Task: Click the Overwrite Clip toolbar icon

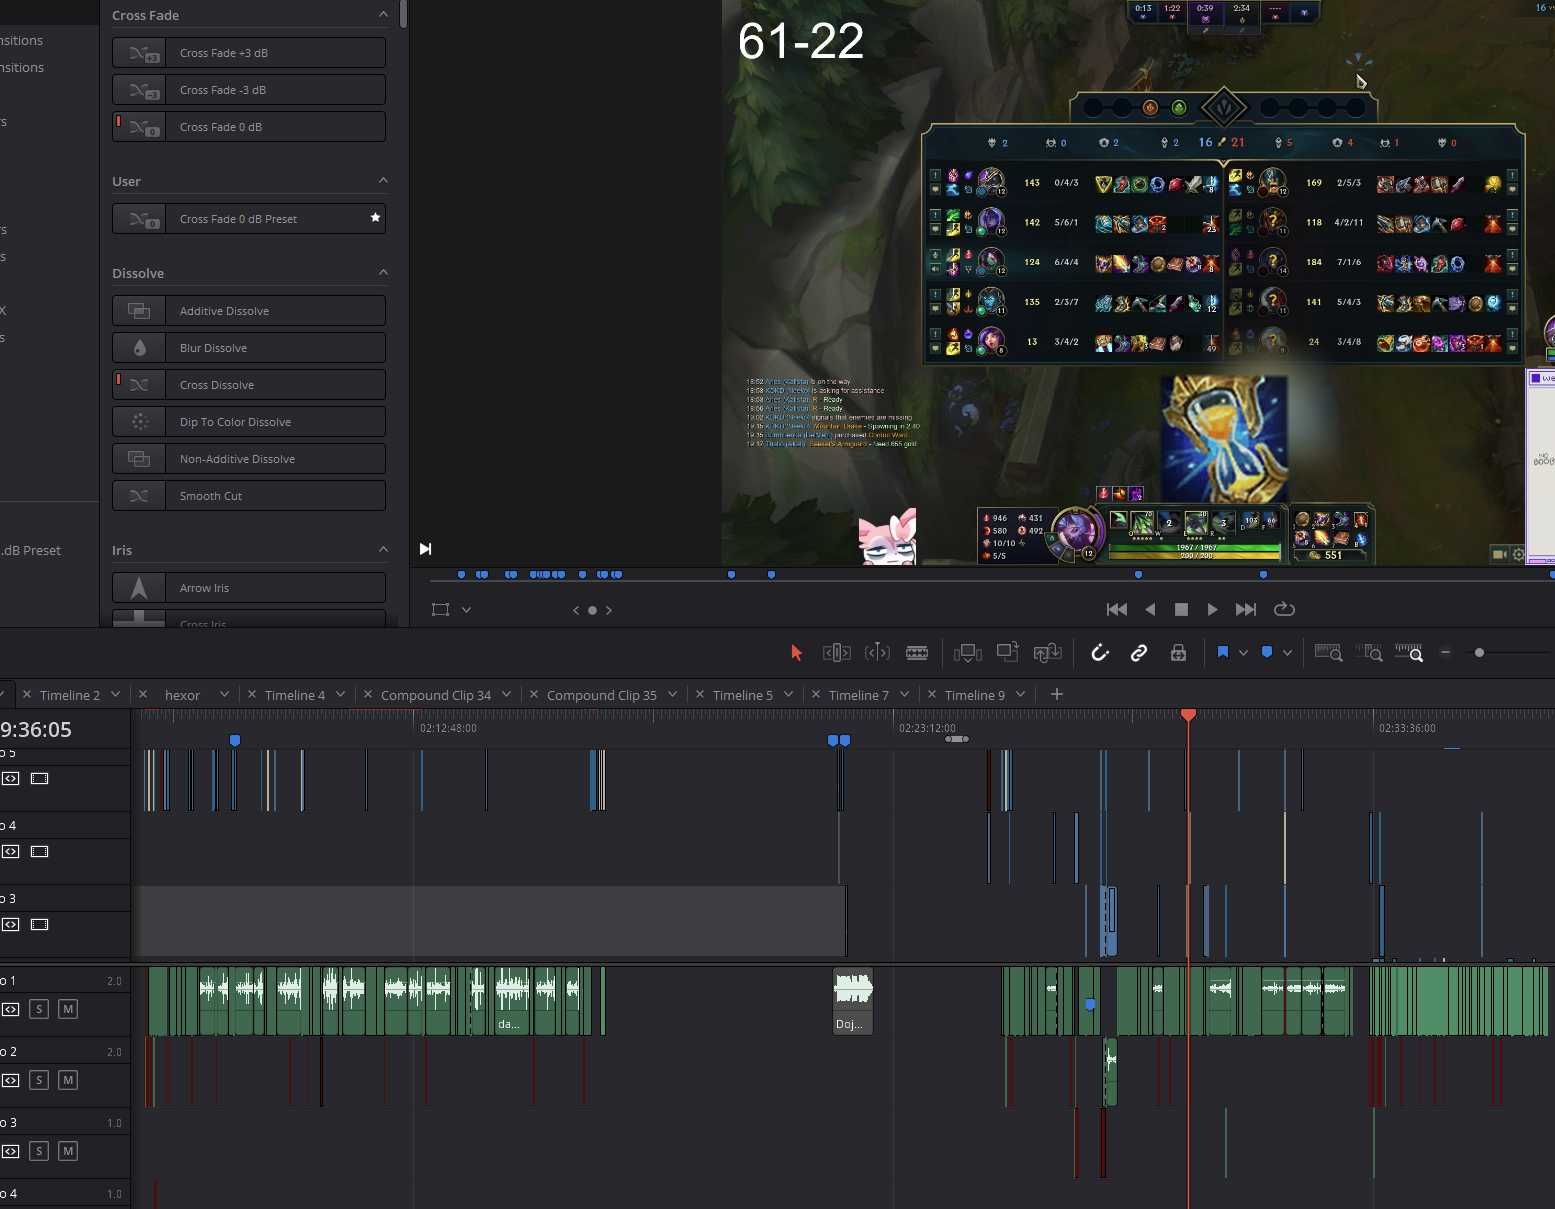Action: click(x=1008, y=652)
